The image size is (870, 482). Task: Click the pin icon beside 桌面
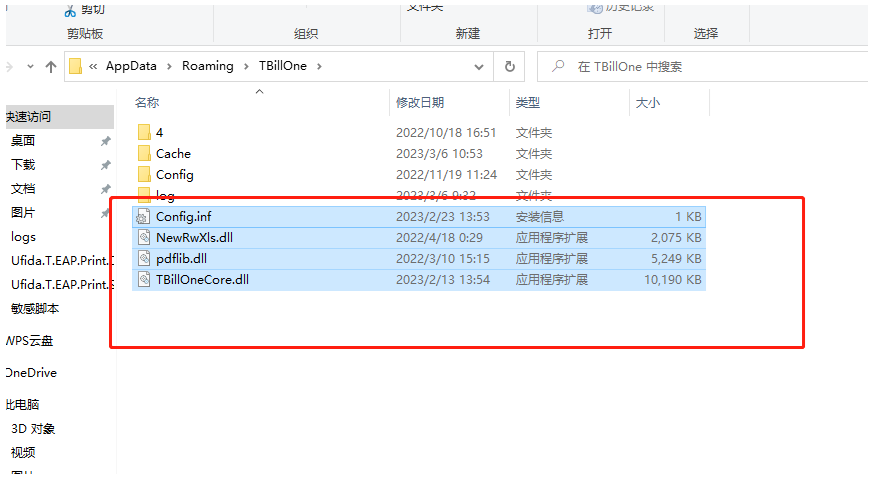tap(105, 141)
